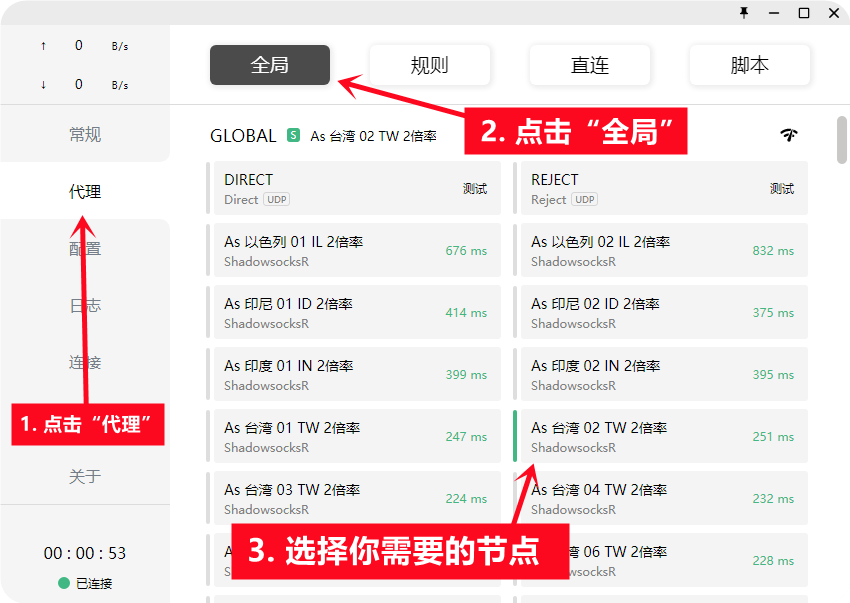Viewport: 850px width, 603px height.
Task: Open the 关于 about page
Action: pos(85,476)
